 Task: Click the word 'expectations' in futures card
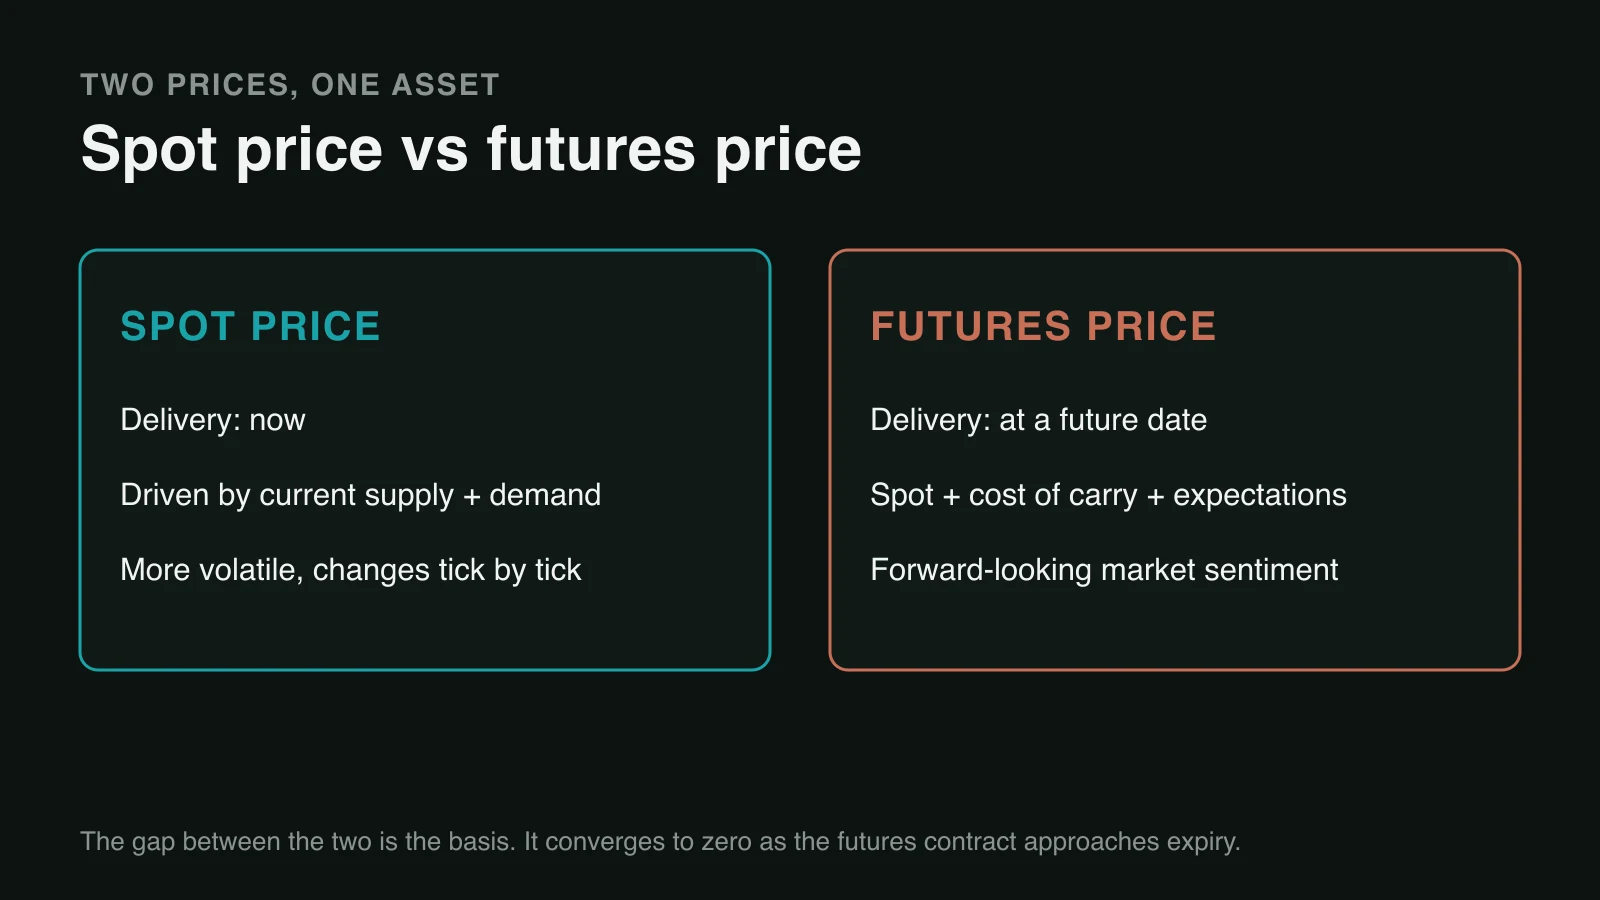point(1260,495)
